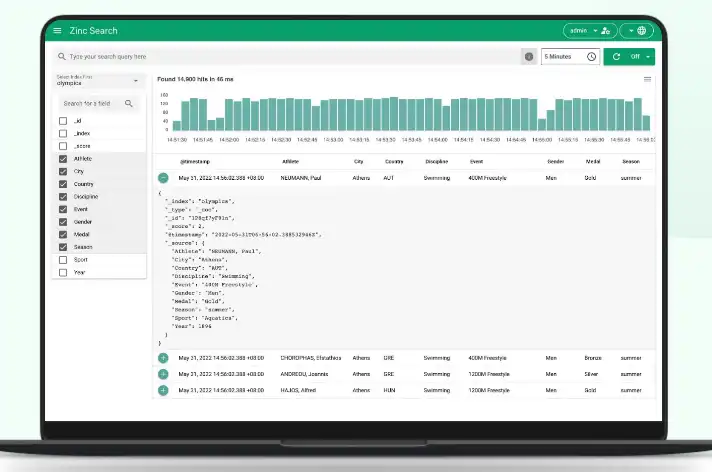Expand the ANDREOU, Joannis row details
Viewport: 712px width, 472px height.
click(x=163, y=374)
